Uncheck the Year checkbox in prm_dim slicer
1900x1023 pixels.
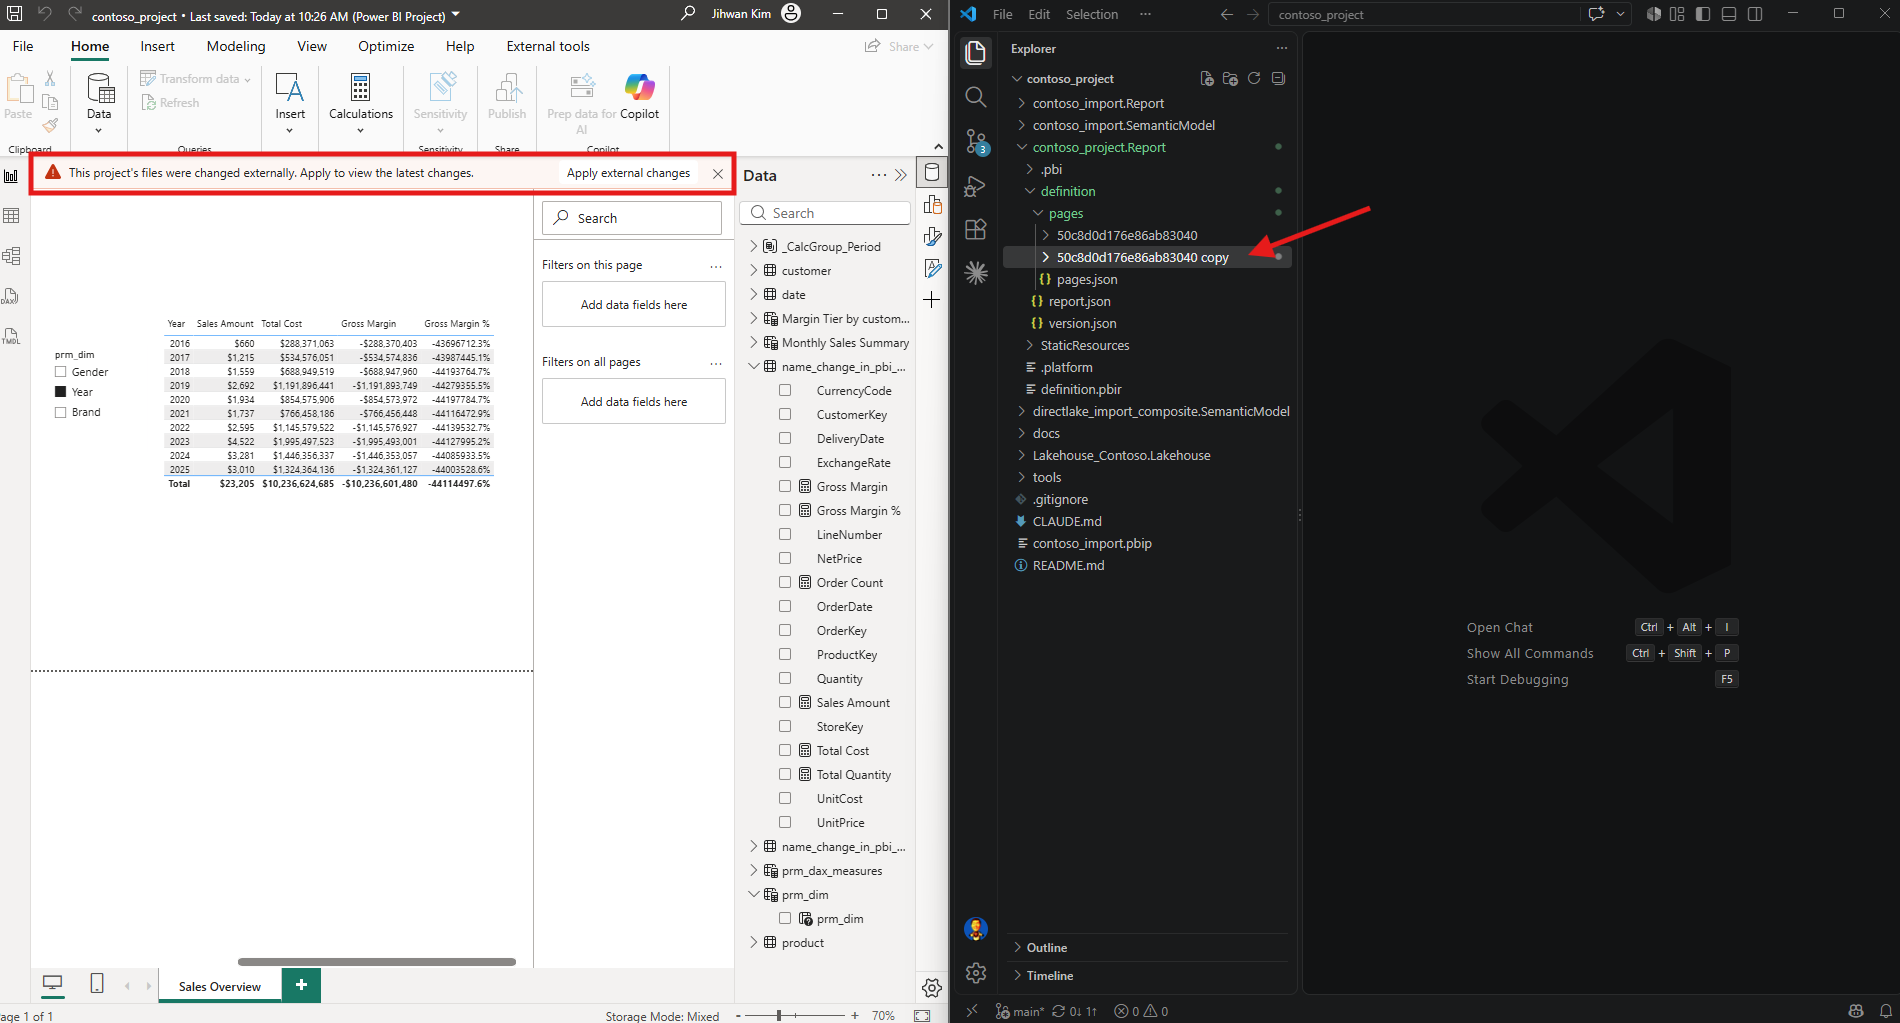[61, 392]
